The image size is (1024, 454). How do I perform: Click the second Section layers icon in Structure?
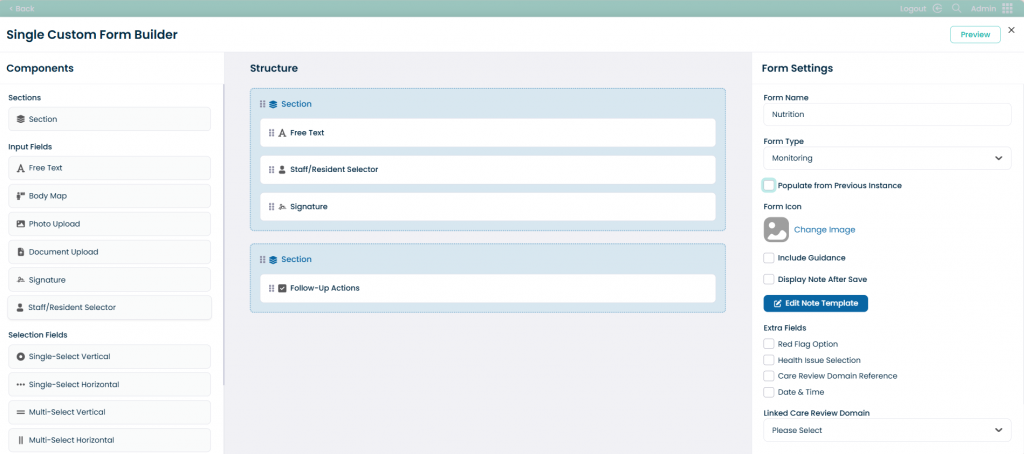tap(273, 259)
